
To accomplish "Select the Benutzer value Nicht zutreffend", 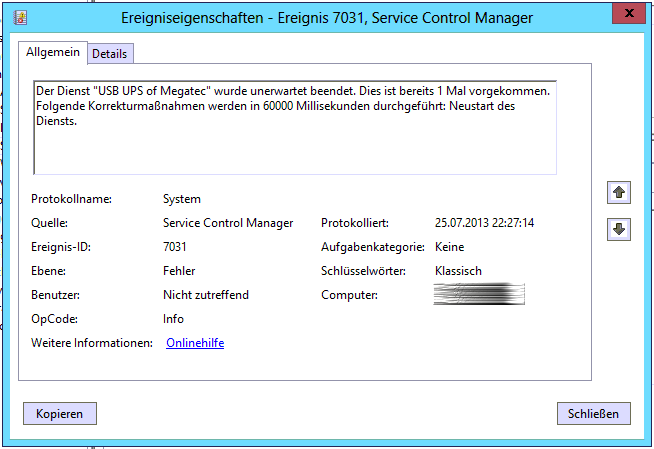I will pyautogui.click(x=206, y=295).
